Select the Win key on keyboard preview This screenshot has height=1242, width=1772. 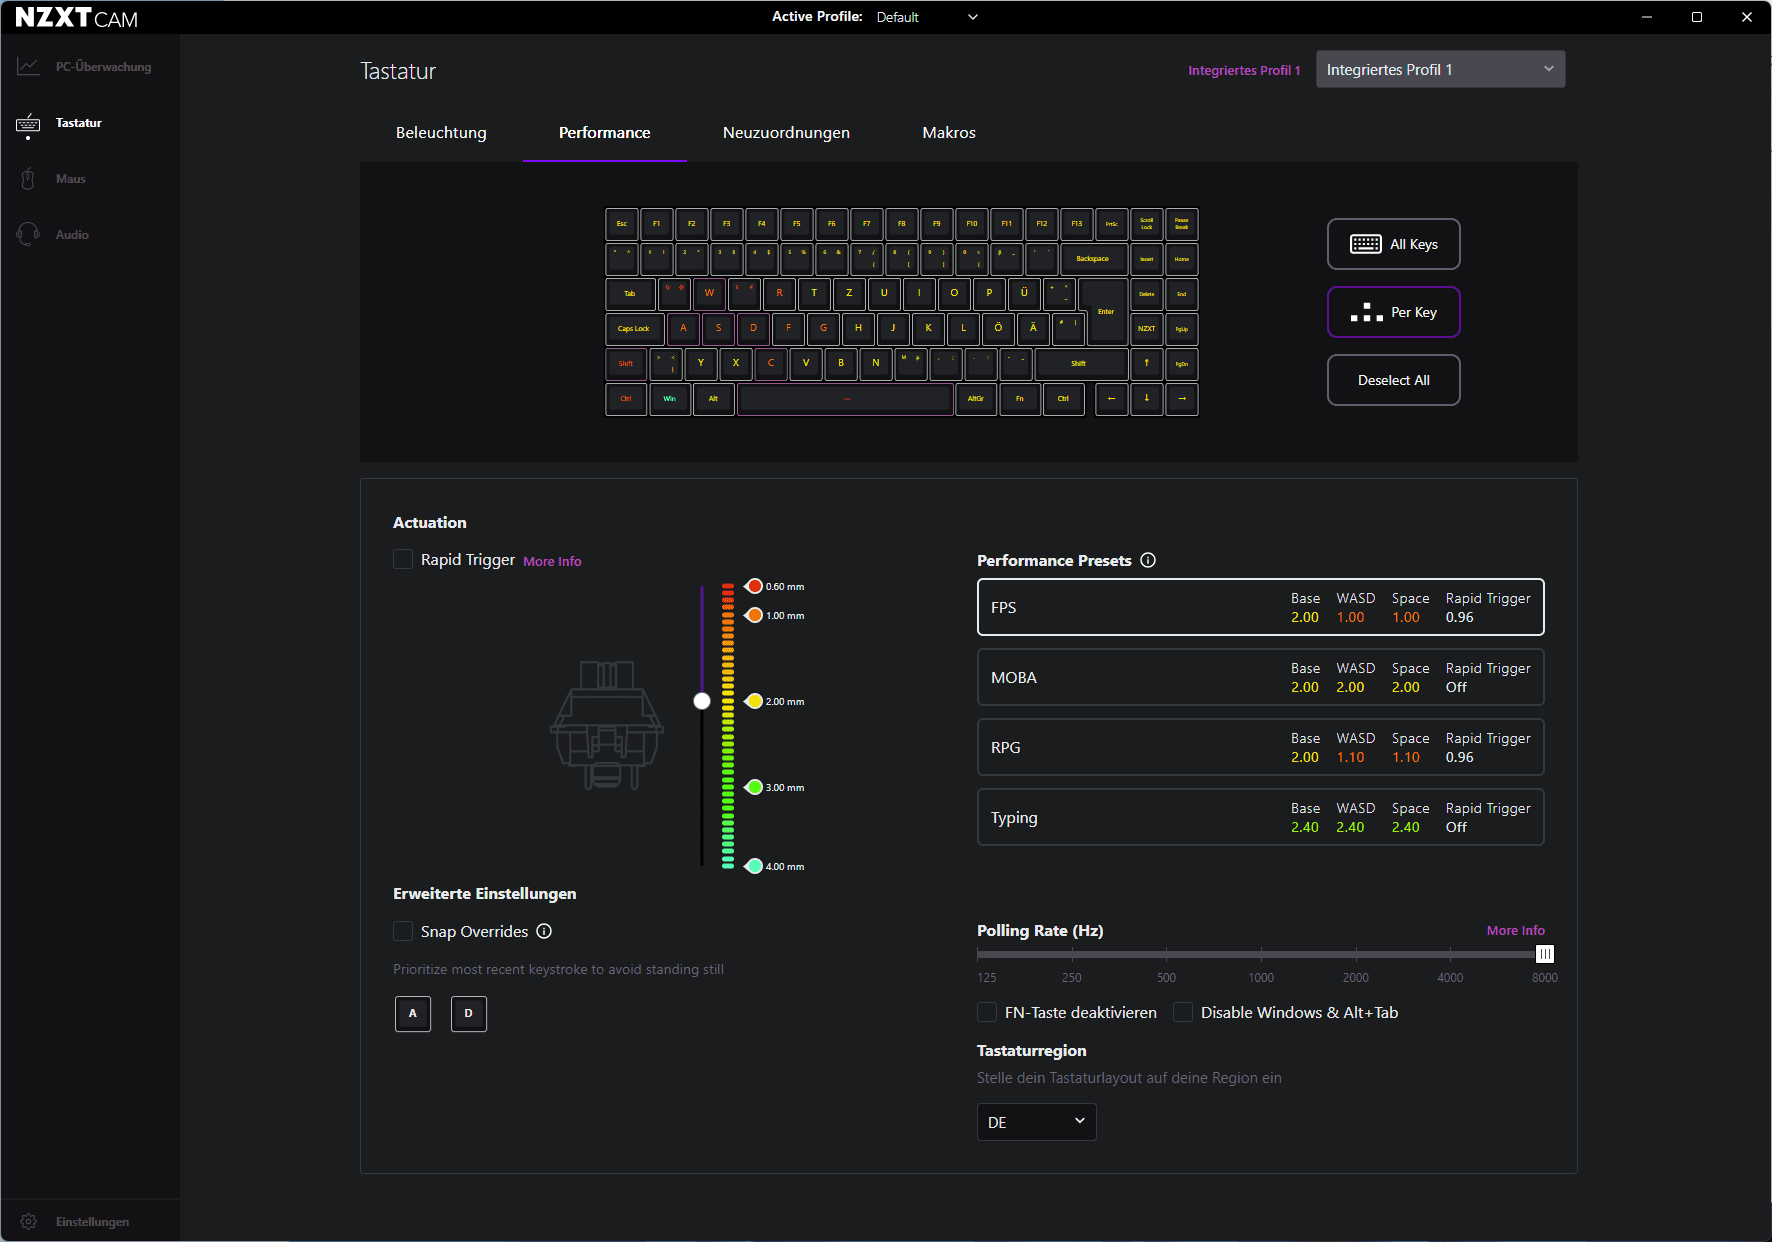670,399
